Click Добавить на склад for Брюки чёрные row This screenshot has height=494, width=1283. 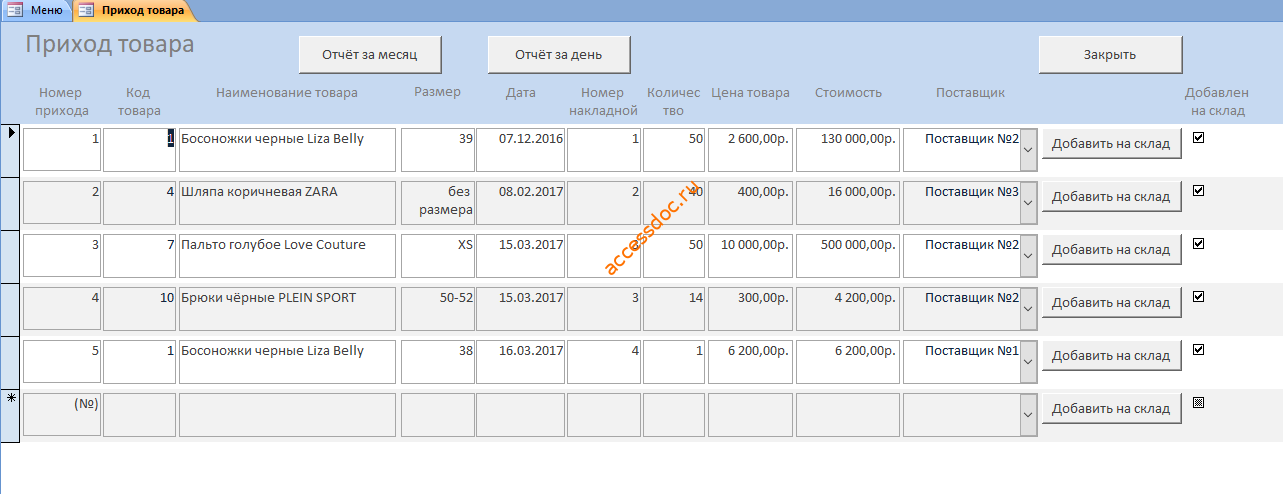click(x=1111, y=302)
